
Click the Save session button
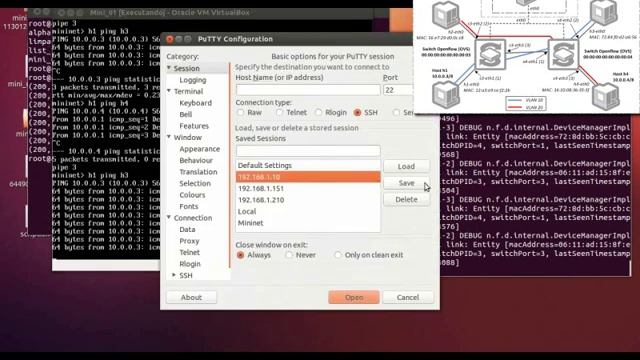(x=406, y=183)
